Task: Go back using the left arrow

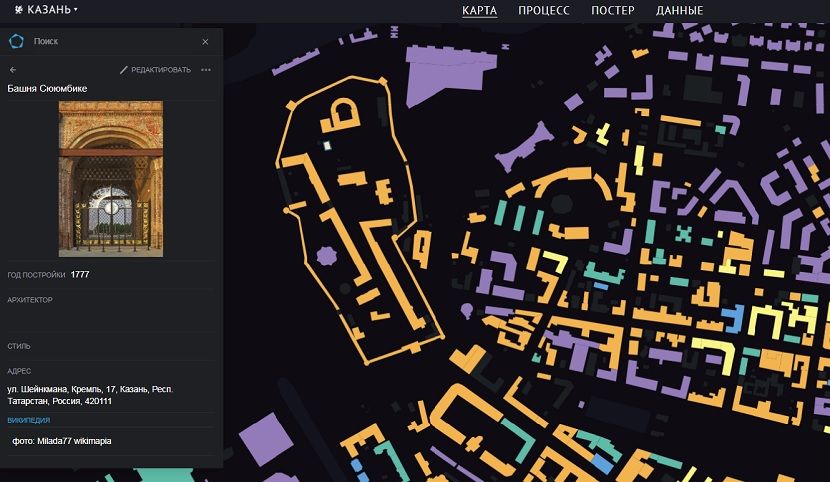Action: [x=13, y=70]
